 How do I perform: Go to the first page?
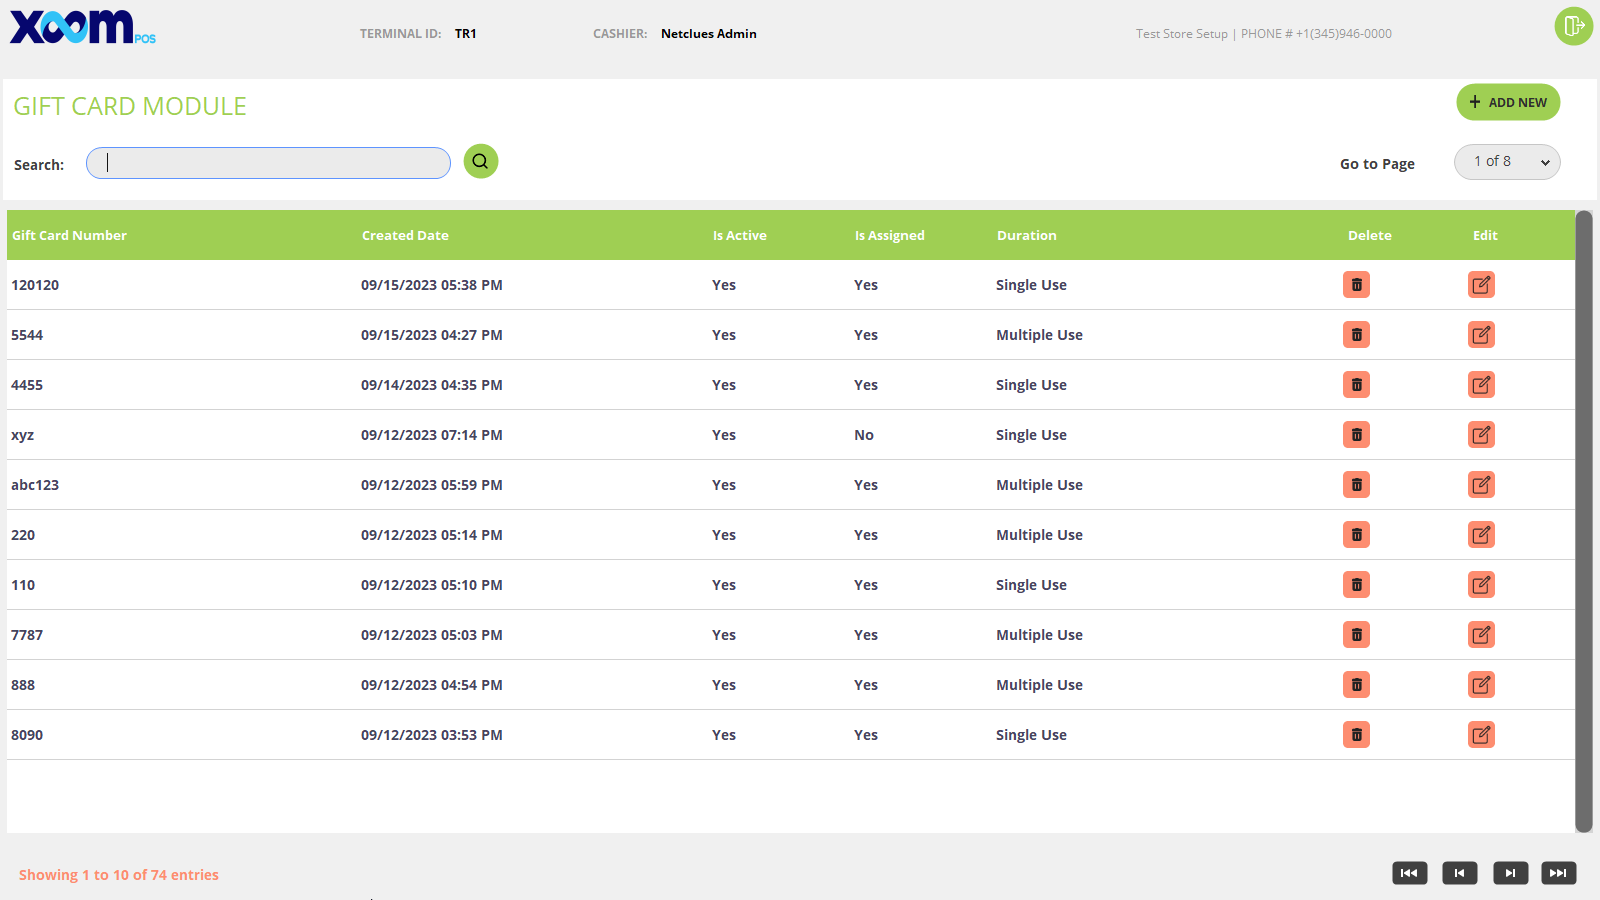tap(1409, 873)
